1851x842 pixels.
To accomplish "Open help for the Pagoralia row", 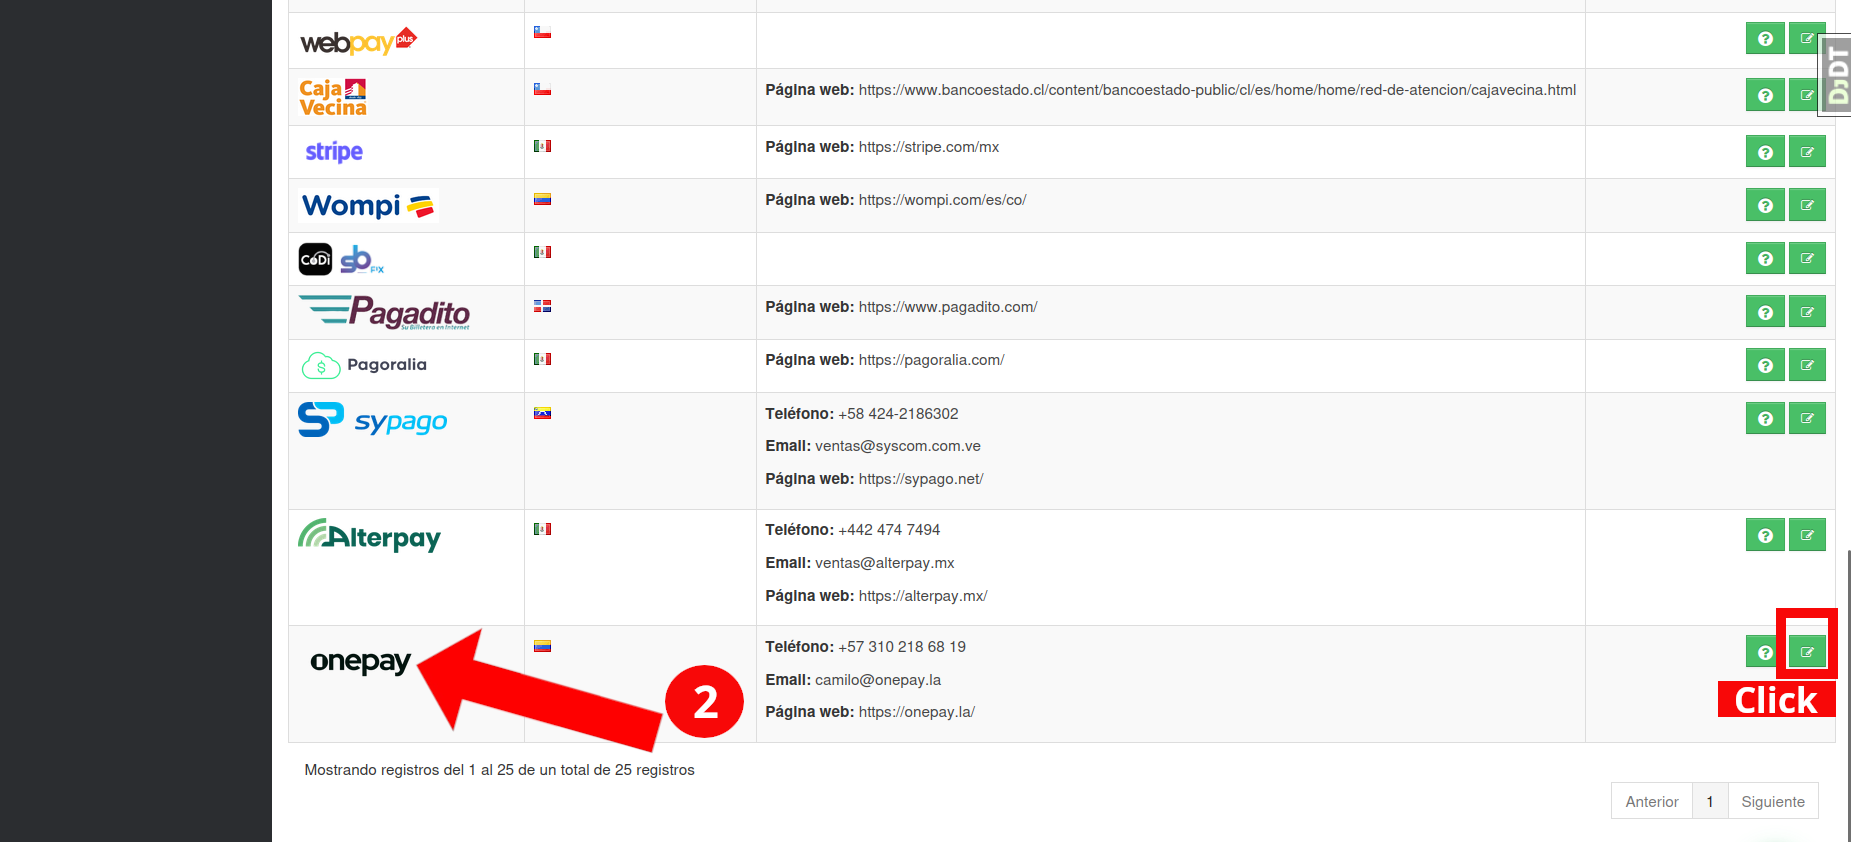I will 1765,365.
